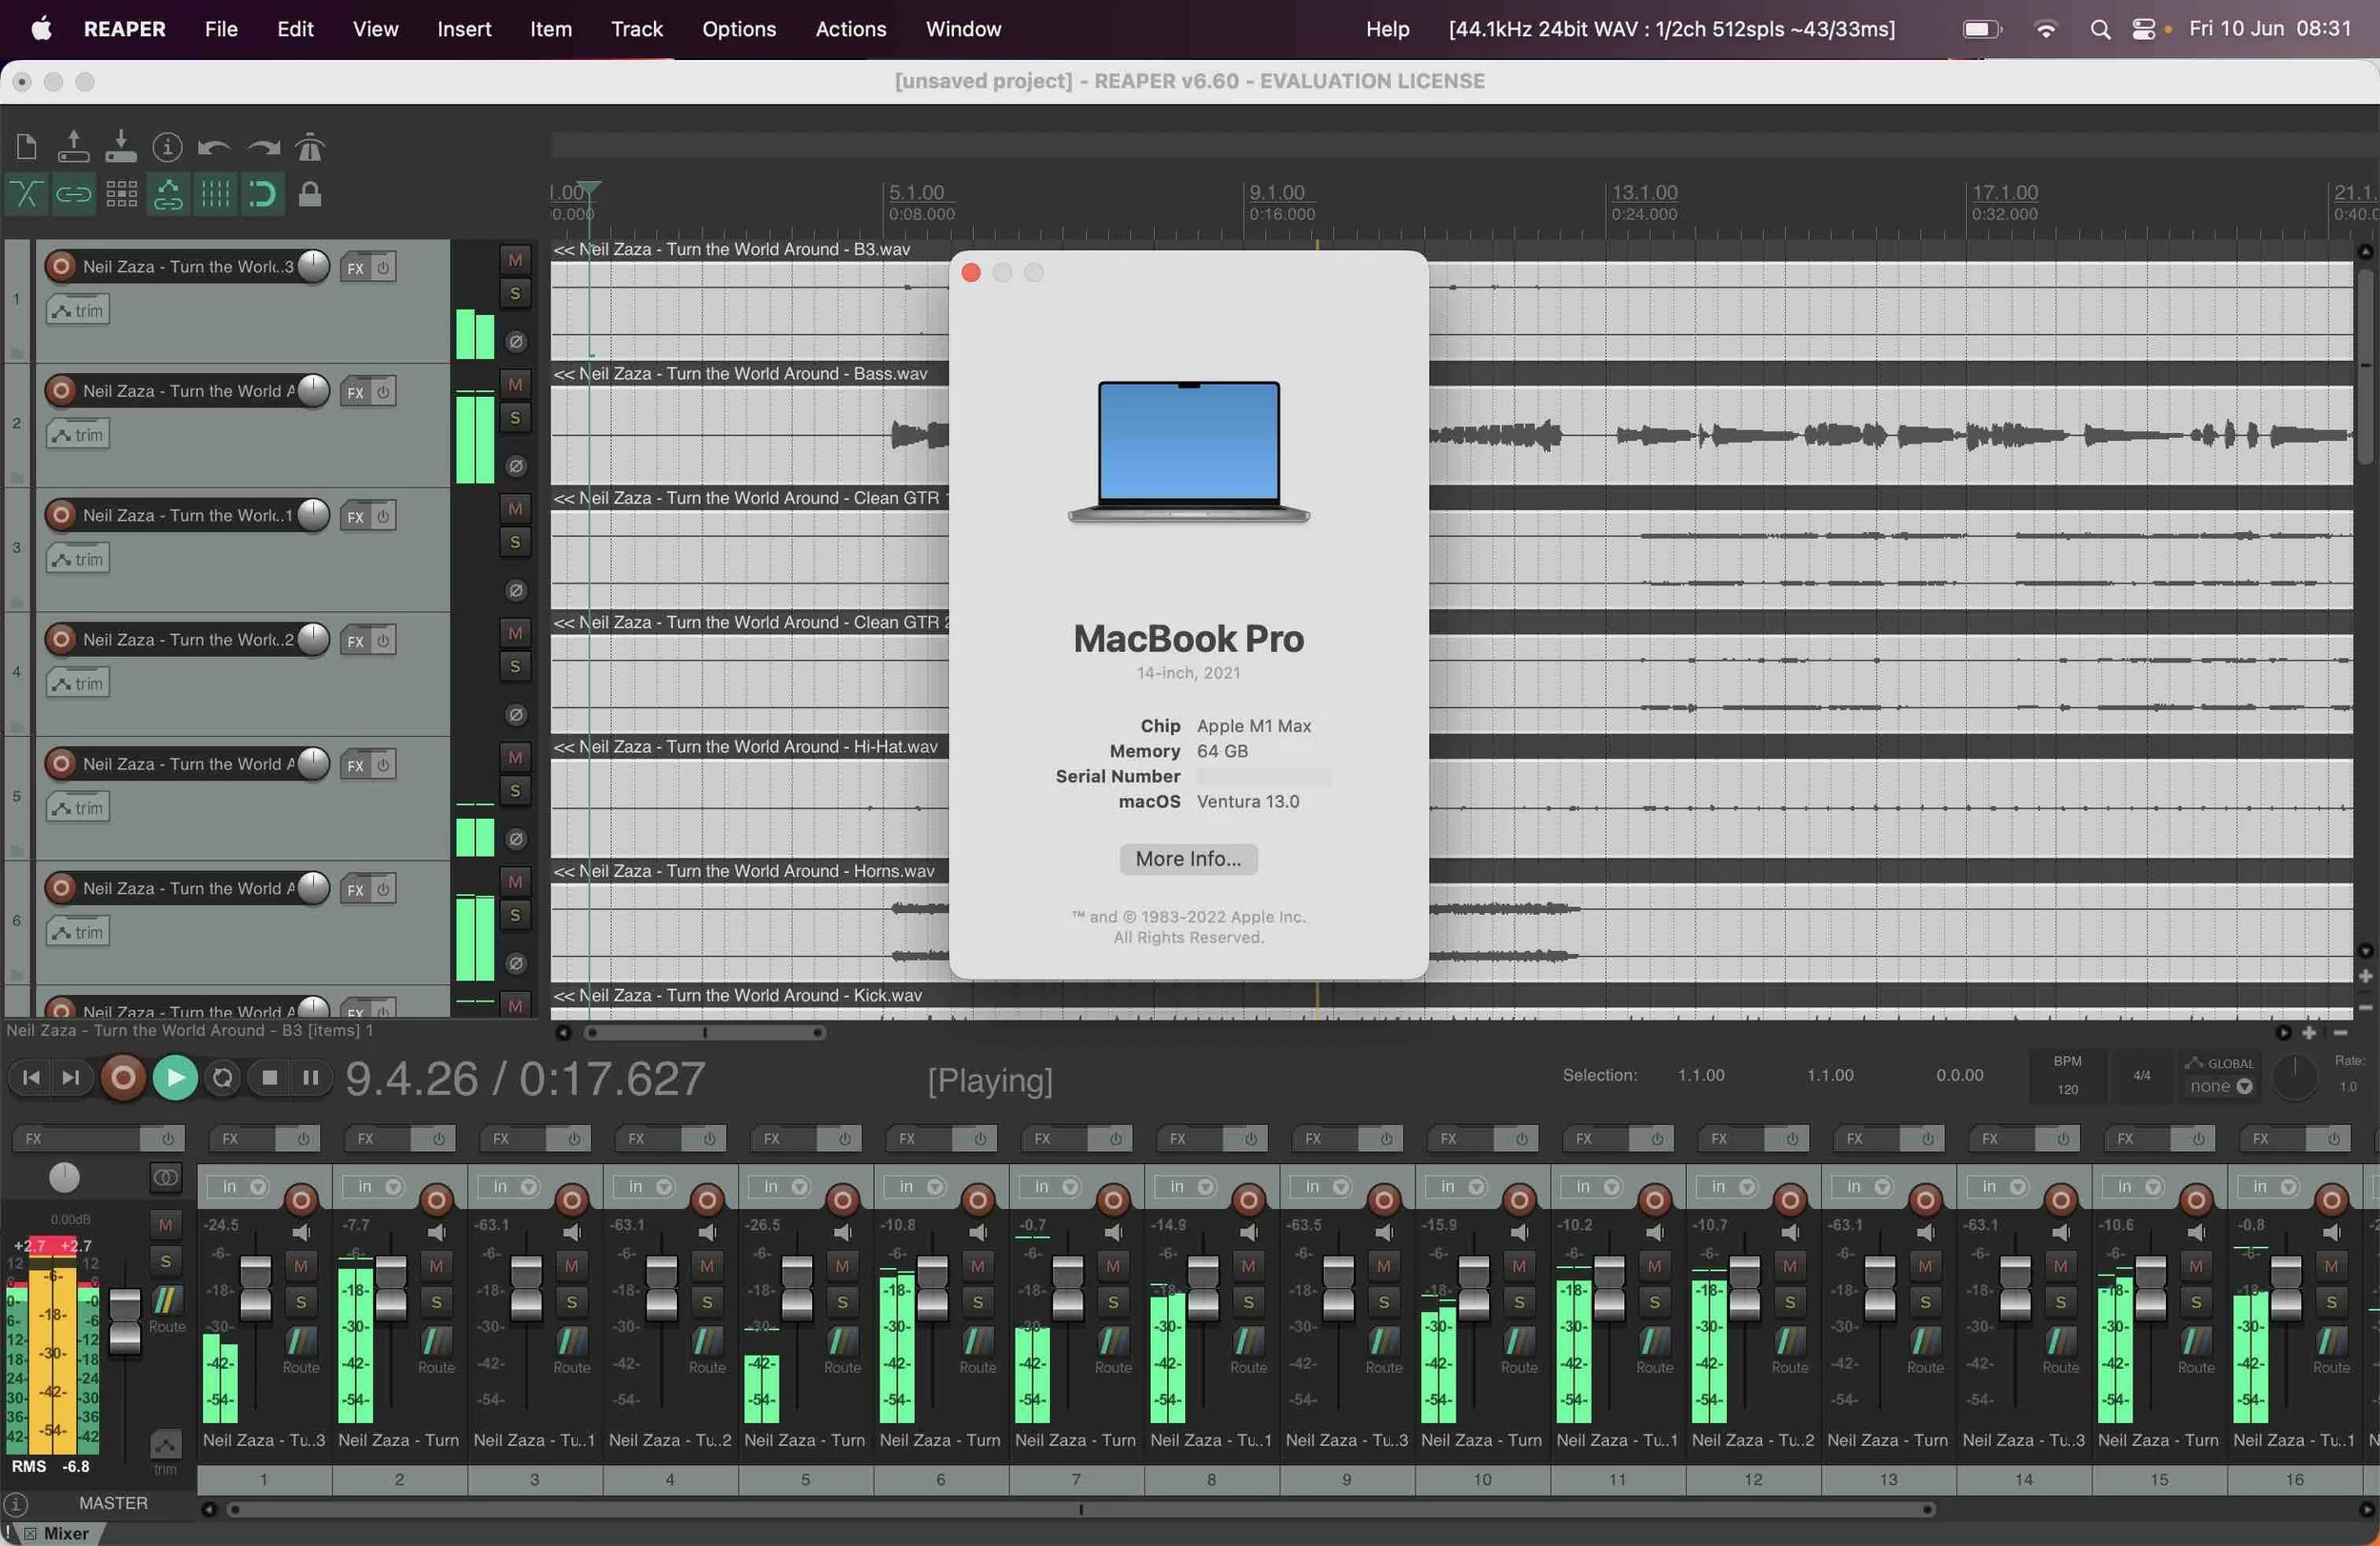The width and height of the screenshot is (2380, 1546).
Task: Click the auto-crossfade toolbar icon
Action: tap(26, 194)
